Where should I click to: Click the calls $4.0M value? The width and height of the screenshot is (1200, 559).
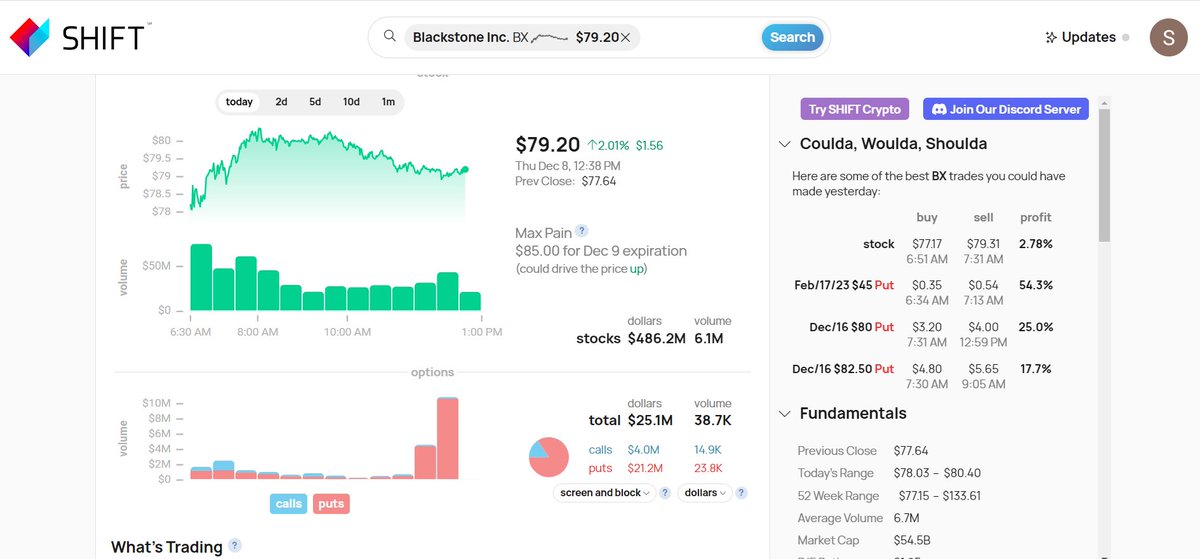(644, 450)
